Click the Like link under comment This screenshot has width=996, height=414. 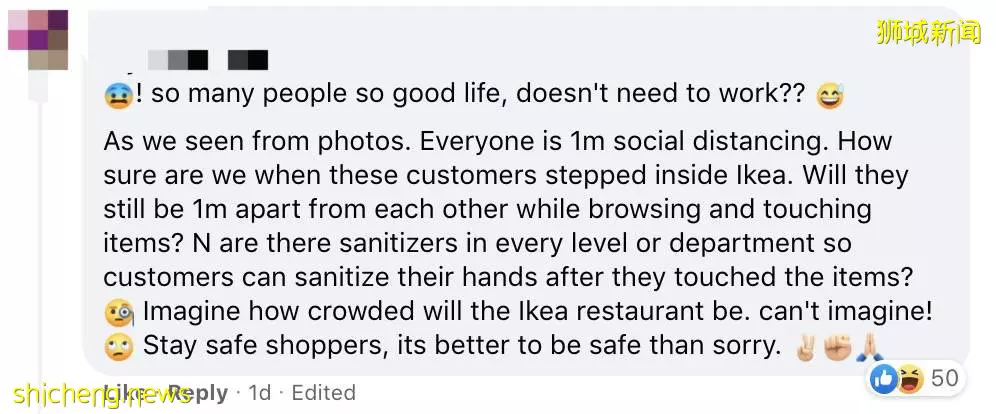pos(121,394)
